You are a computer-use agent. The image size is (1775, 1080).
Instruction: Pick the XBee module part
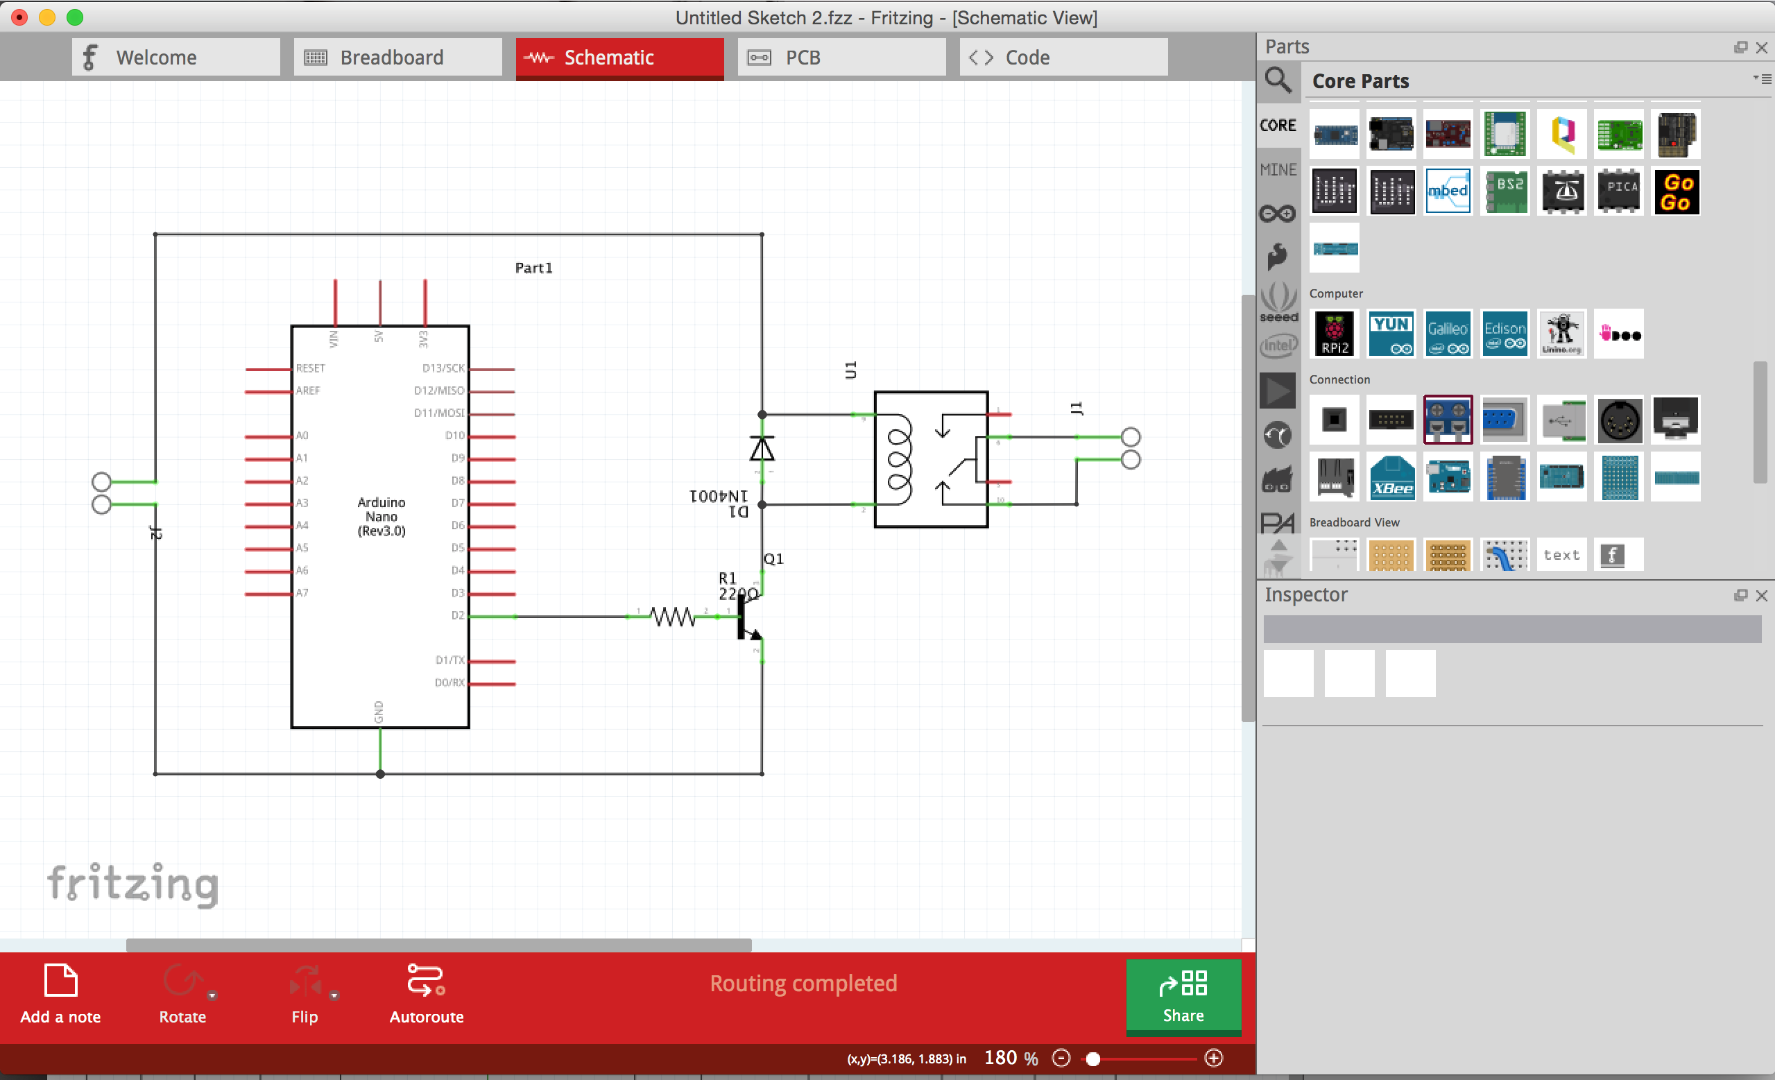coord(1392,477)
